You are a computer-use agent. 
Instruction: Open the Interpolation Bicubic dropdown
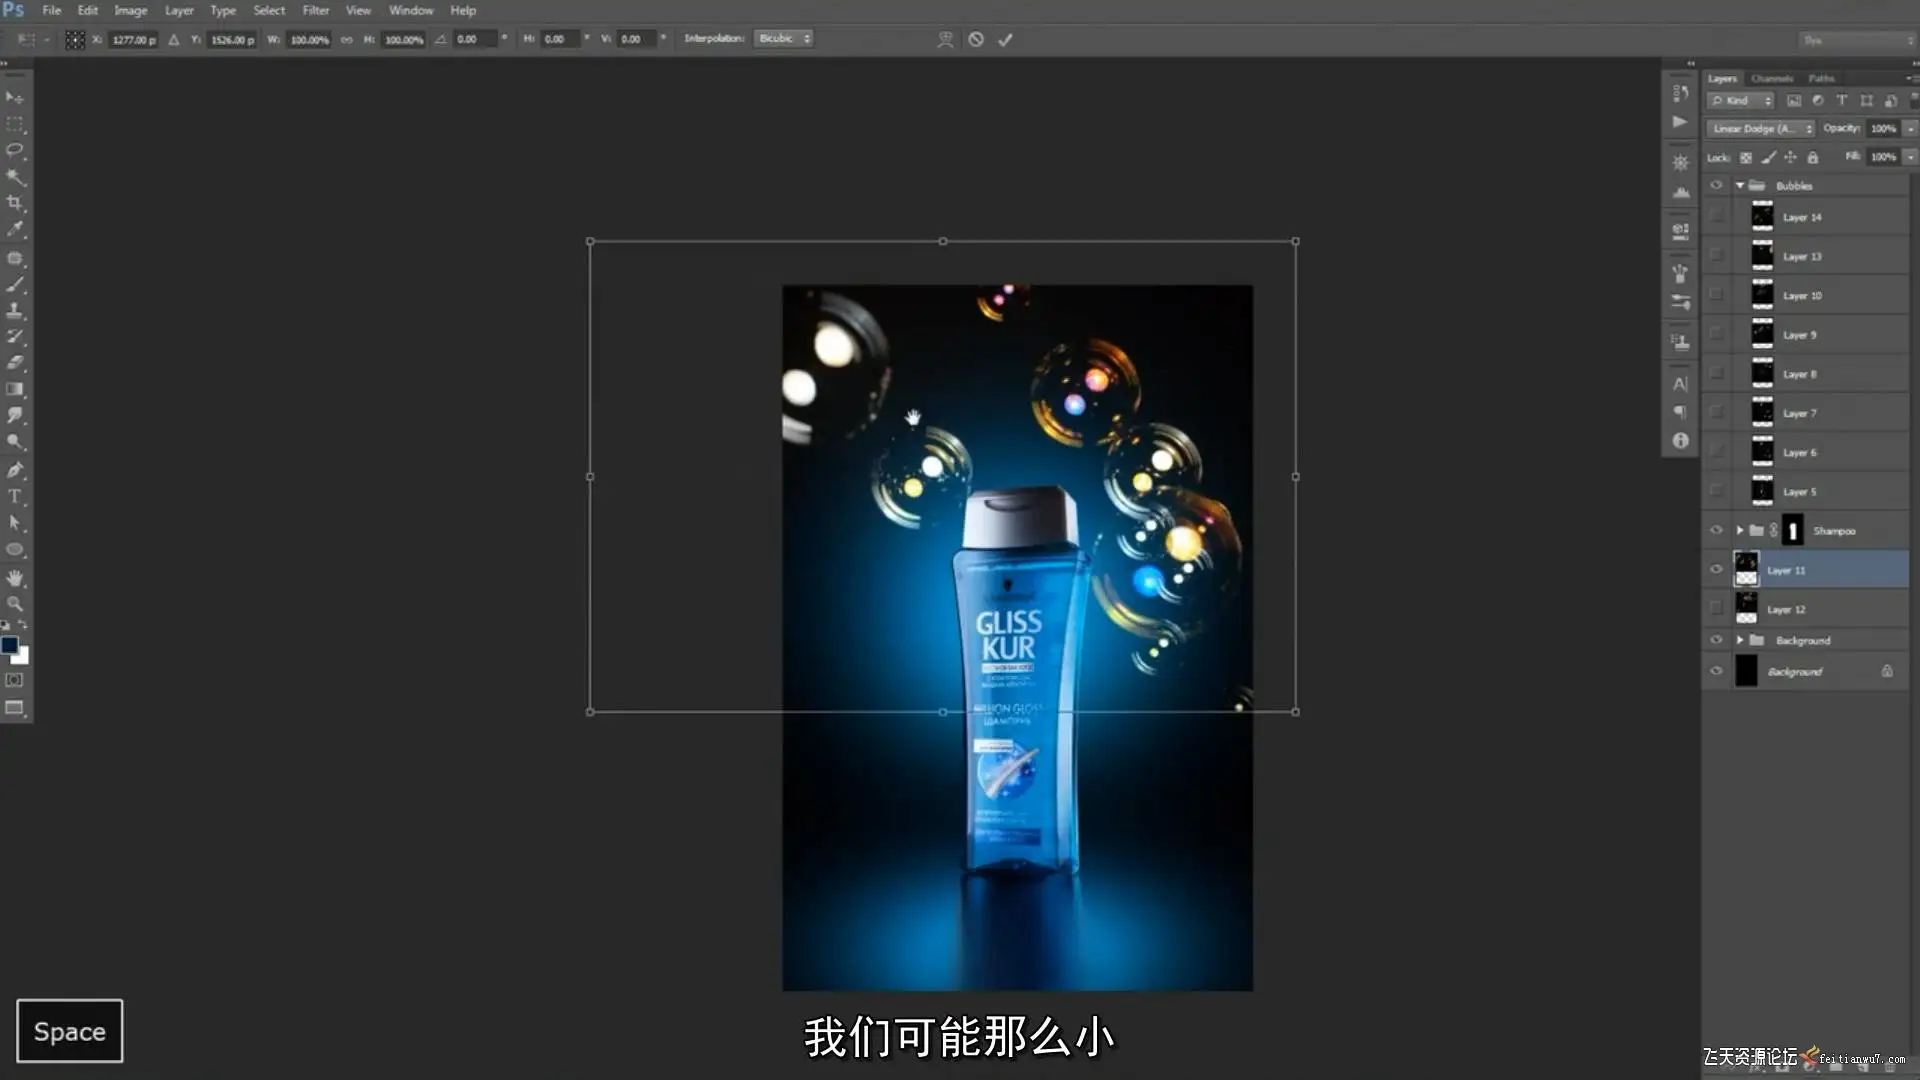coord(783,39)
